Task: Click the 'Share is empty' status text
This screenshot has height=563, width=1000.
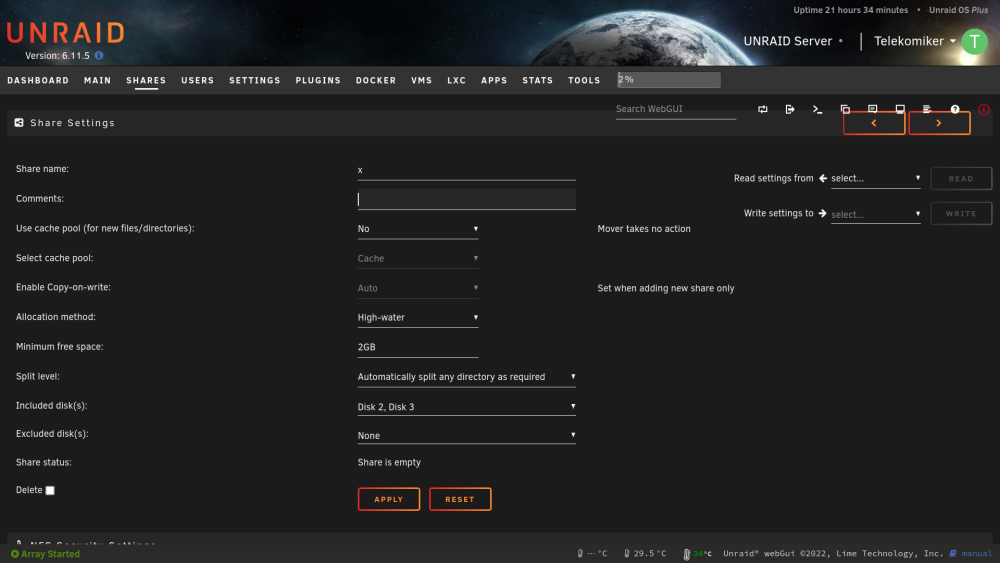Action: [389, 462]
